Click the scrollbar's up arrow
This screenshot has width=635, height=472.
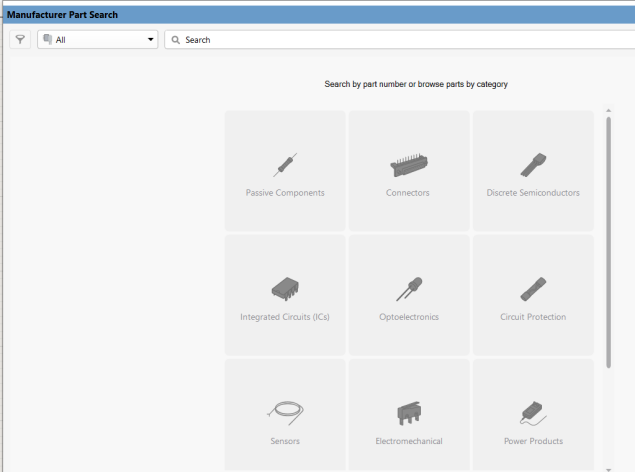pos(608,111)
